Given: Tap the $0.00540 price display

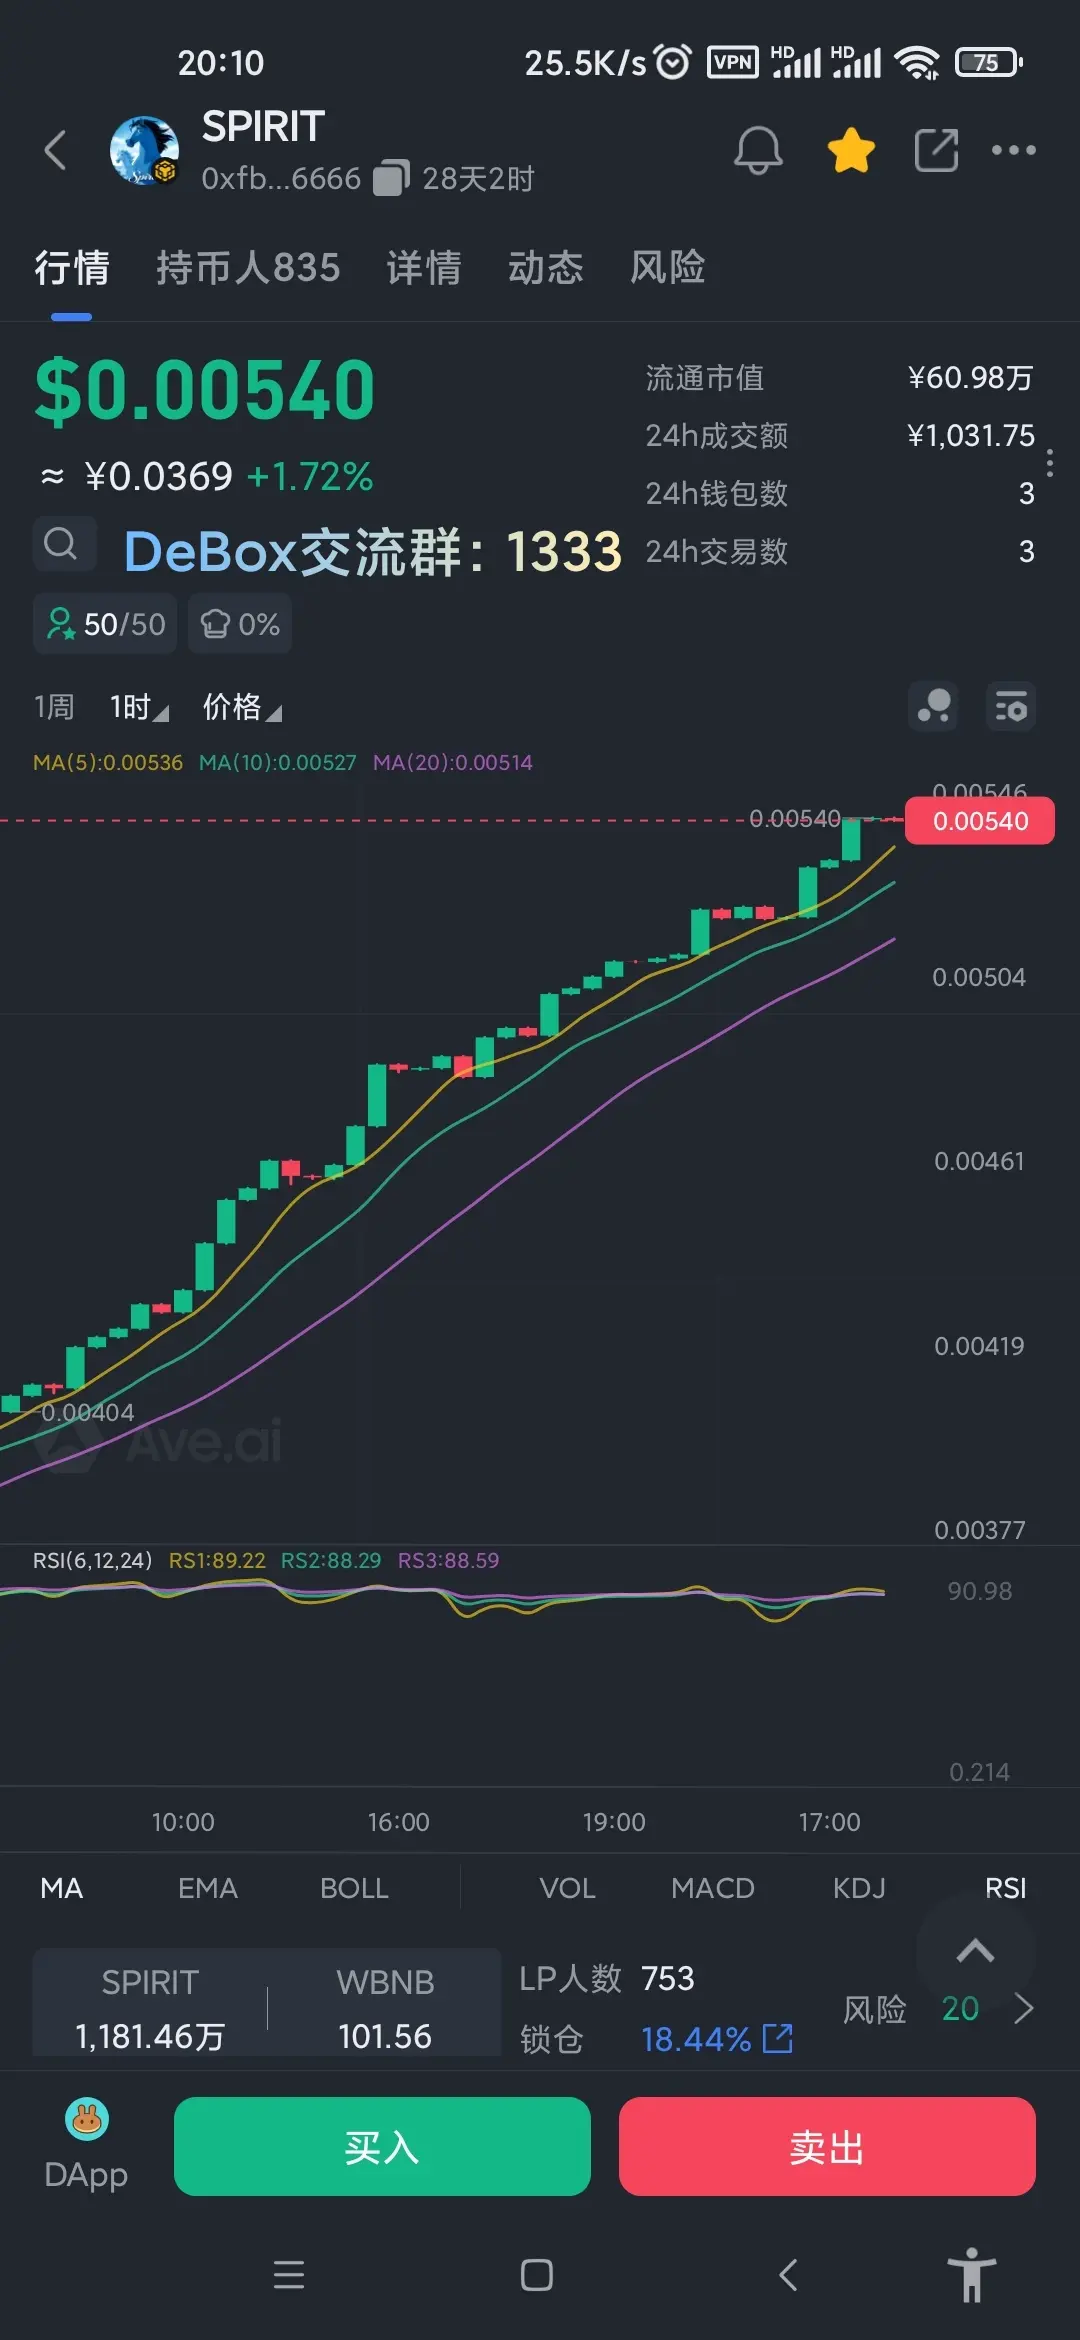Looking at the screenshot, I should (205, 390).
